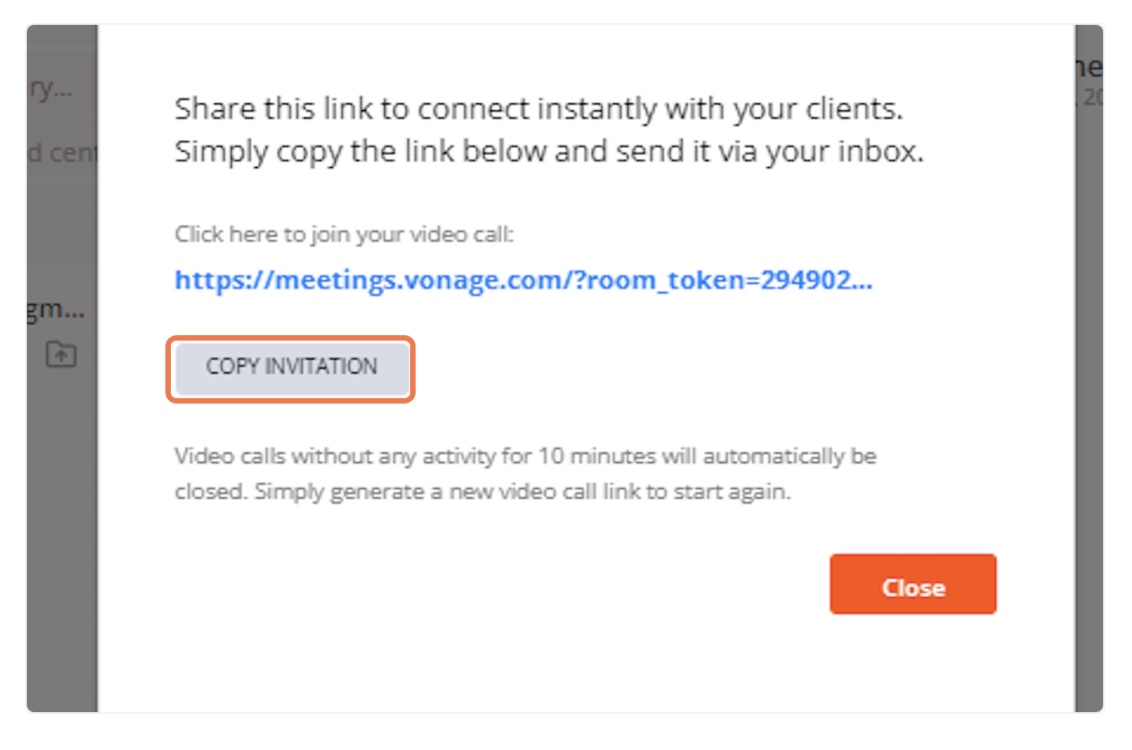Screen dimensions: 1132x750
Task: Open the meetings.vonage.com video call link
Action: tap(523, 280)
